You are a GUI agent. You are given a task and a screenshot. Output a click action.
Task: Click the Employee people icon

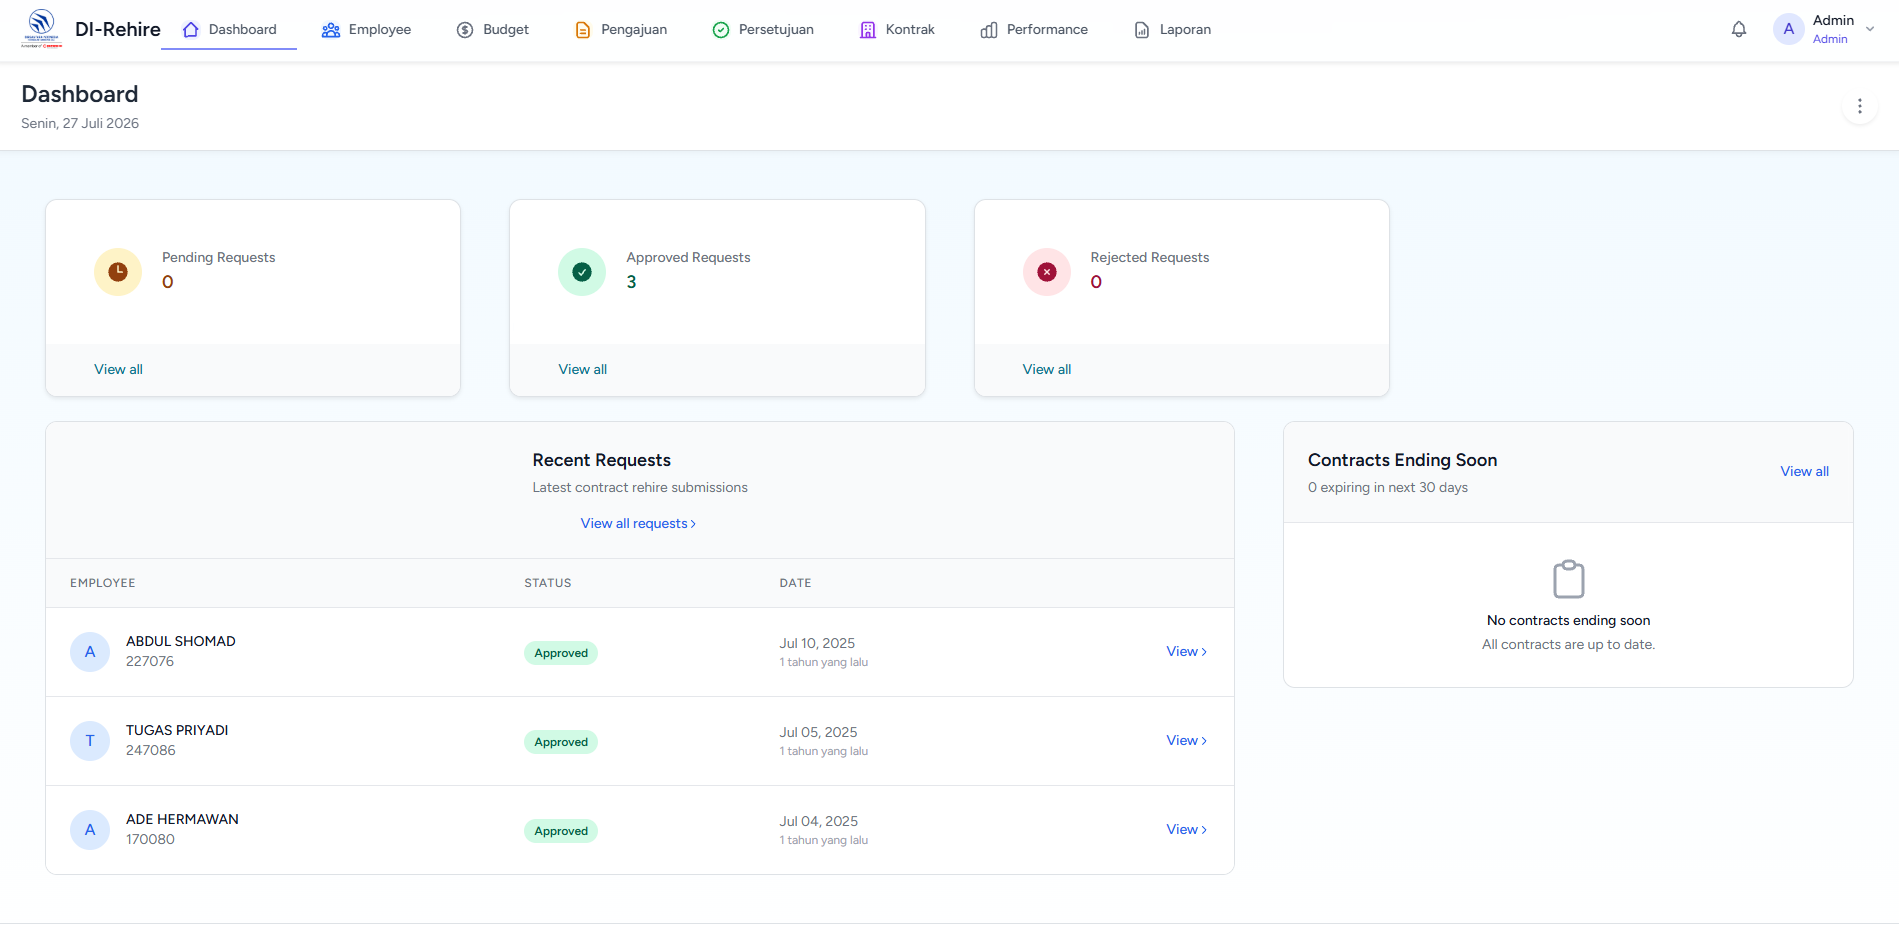(331, 30)
